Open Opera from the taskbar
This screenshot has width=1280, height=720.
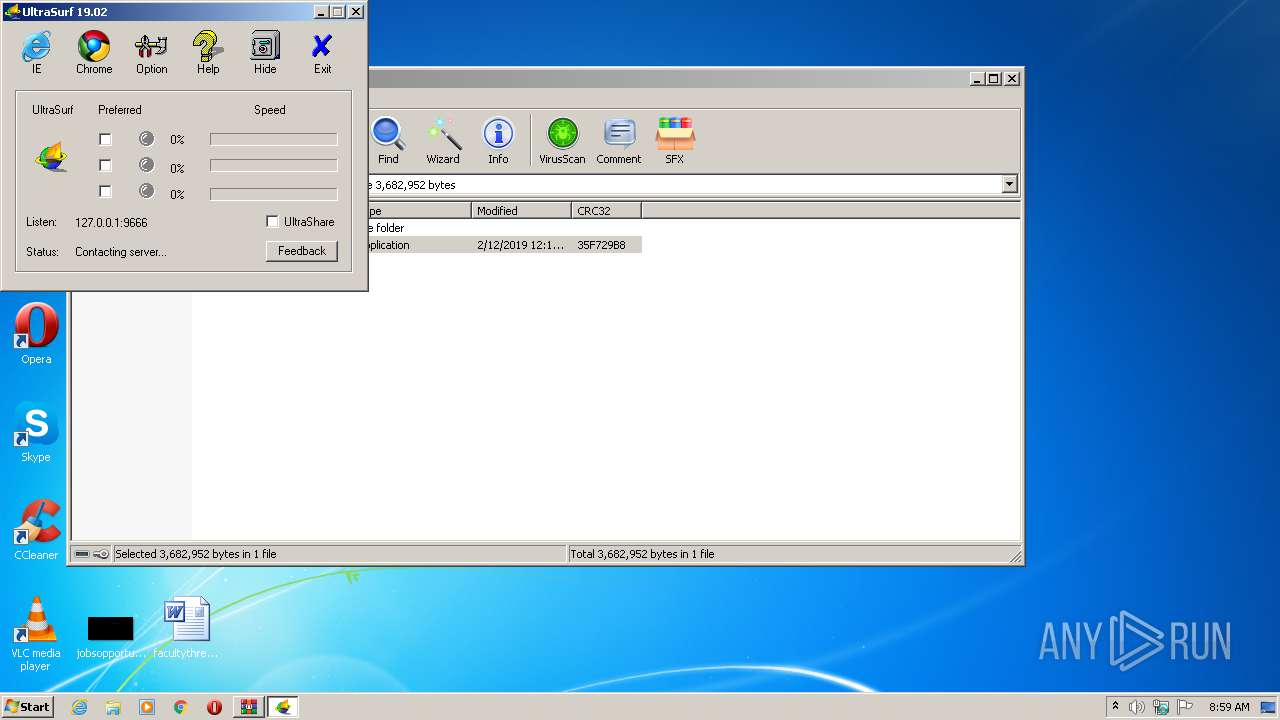[214, 707]
